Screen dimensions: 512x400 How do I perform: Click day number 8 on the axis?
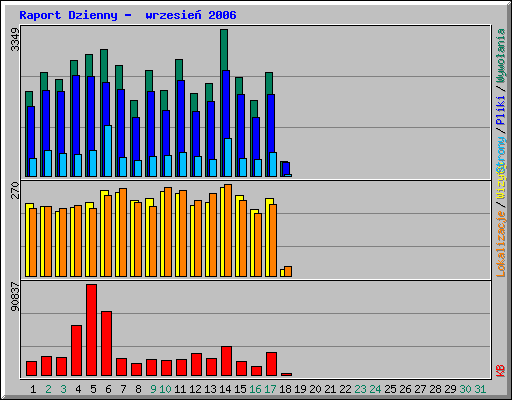click(x=138, y=389)
